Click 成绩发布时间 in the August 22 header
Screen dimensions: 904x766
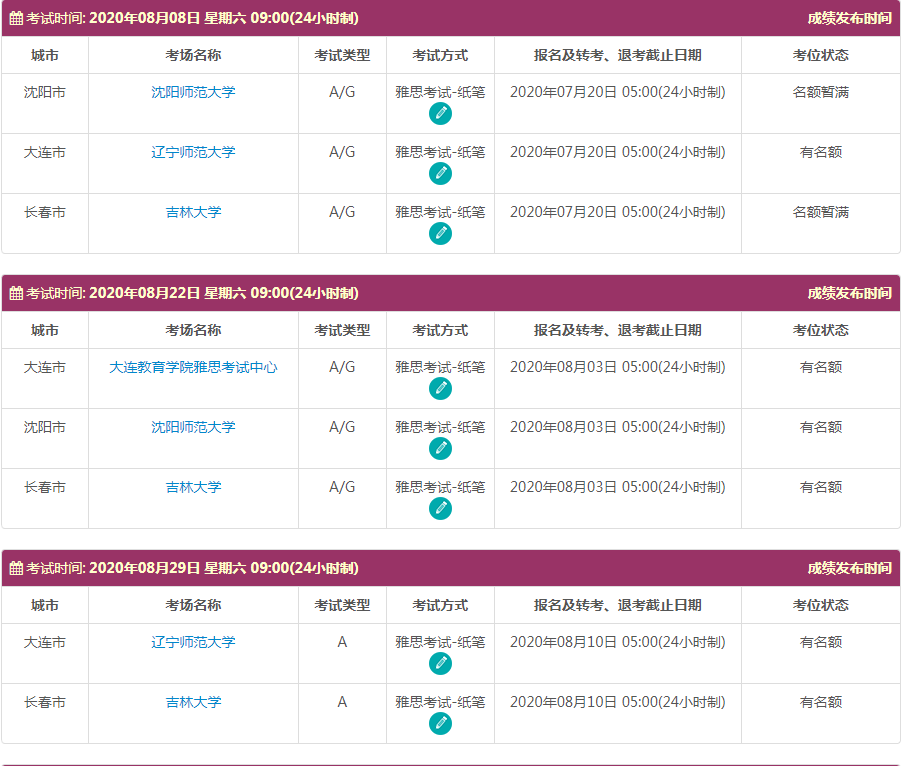tap(849, 293)
